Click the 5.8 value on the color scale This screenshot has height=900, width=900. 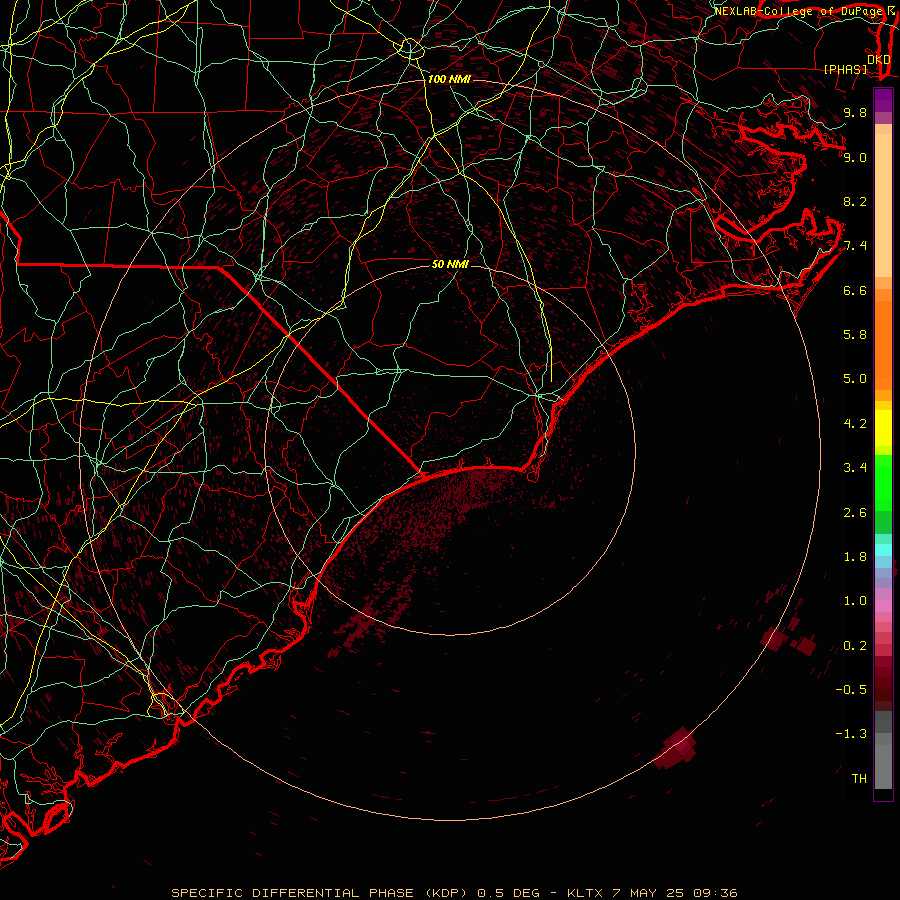pos(855,334)
